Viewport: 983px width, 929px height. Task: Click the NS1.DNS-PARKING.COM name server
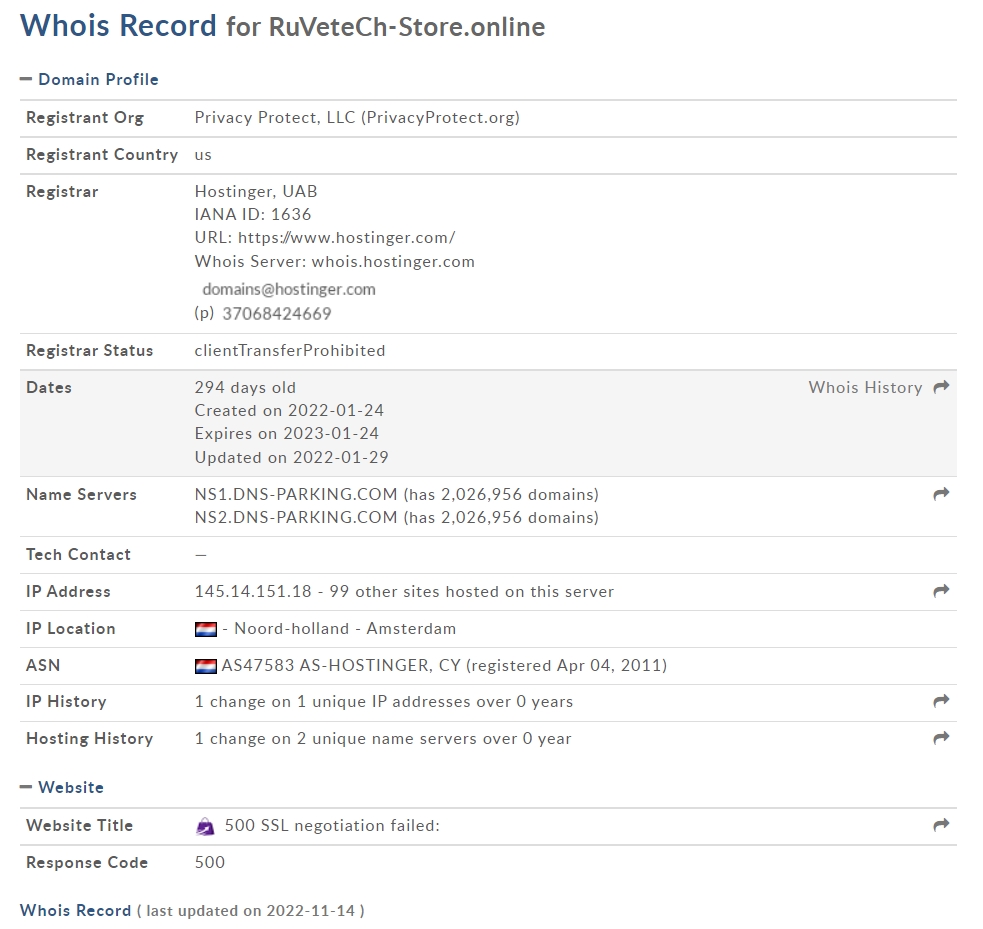click(x=296, y=494)
